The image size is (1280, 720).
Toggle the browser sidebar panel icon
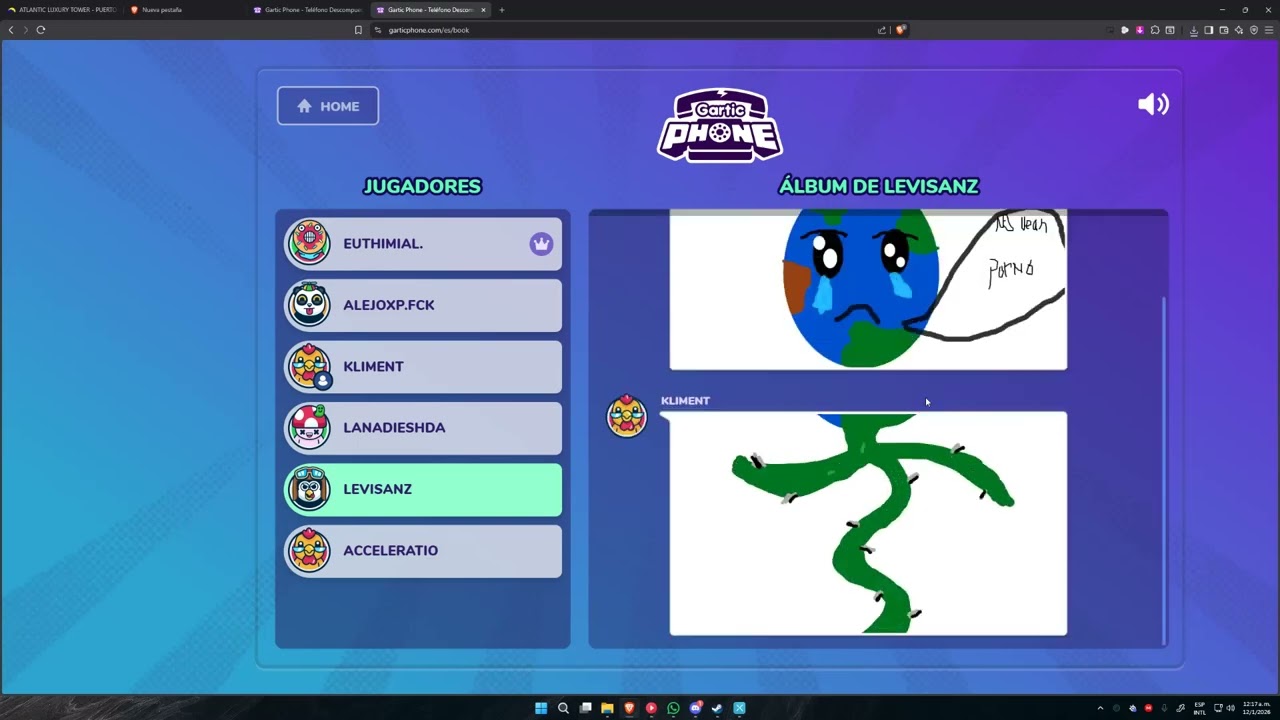[1209, 30]
